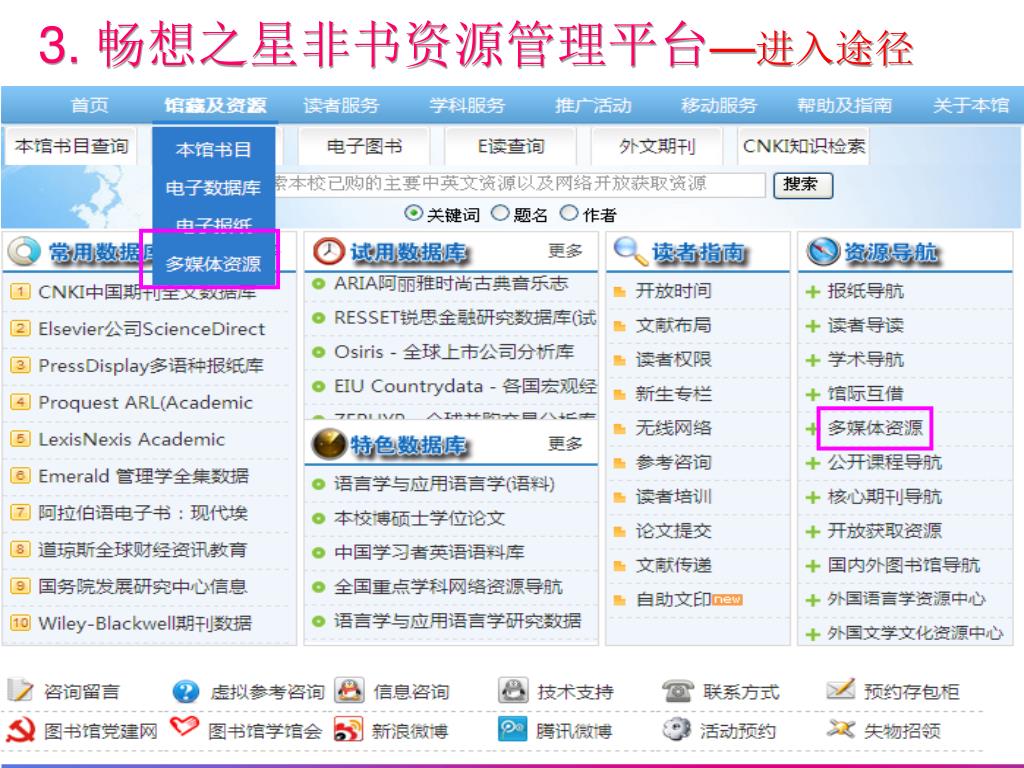Select the 关键词 radio button
The image size is (1024, 768).
click(x=413, y=213)
